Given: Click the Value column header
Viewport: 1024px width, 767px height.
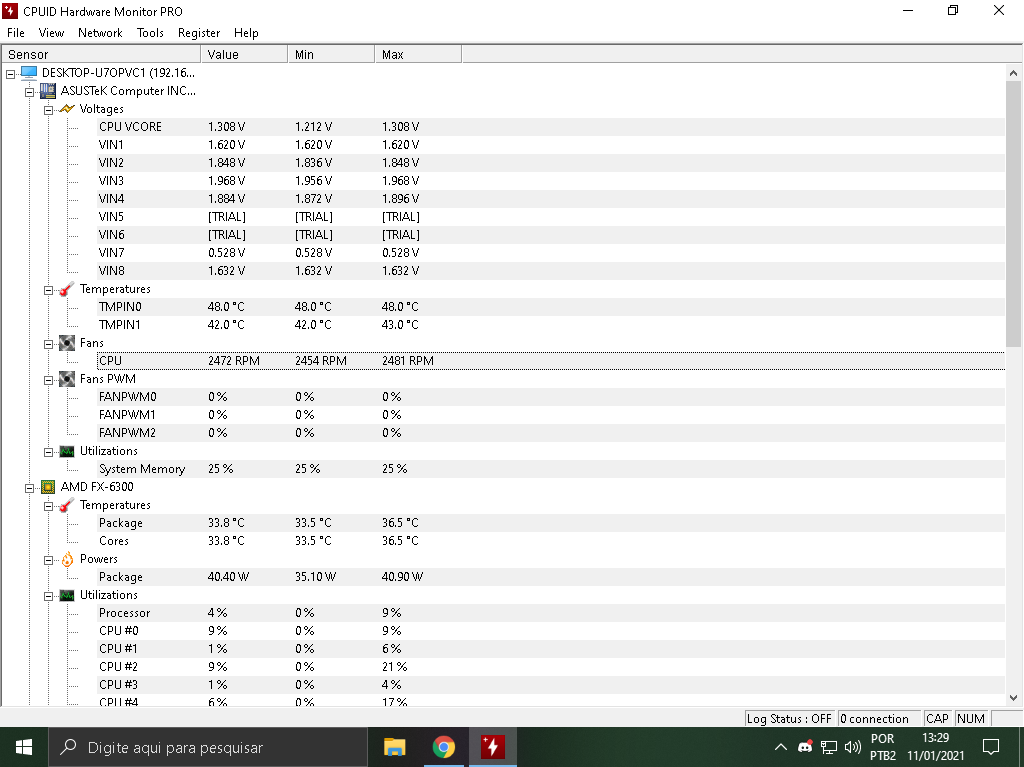Looking at the screenshot, I should click(x=244, y=54).
